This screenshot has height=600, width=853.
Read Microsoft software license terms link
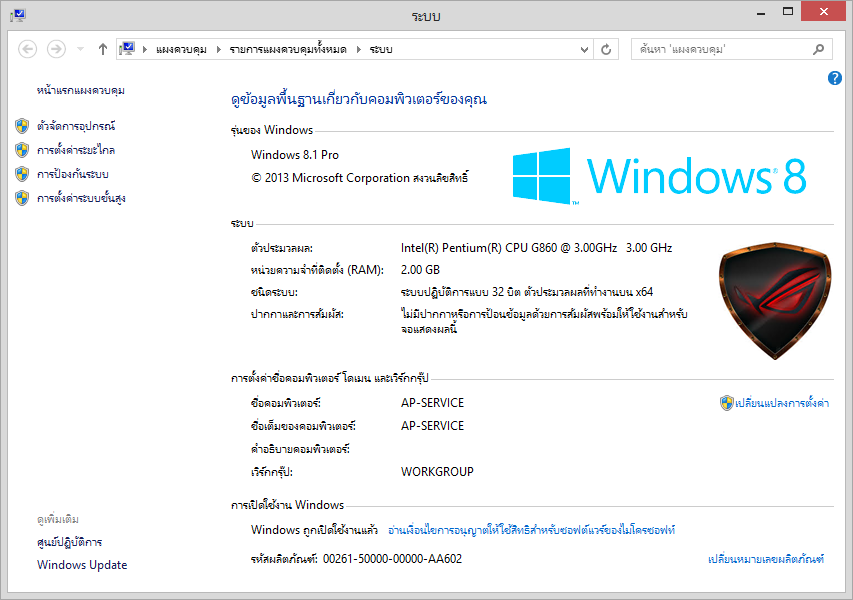pos(531,530)
